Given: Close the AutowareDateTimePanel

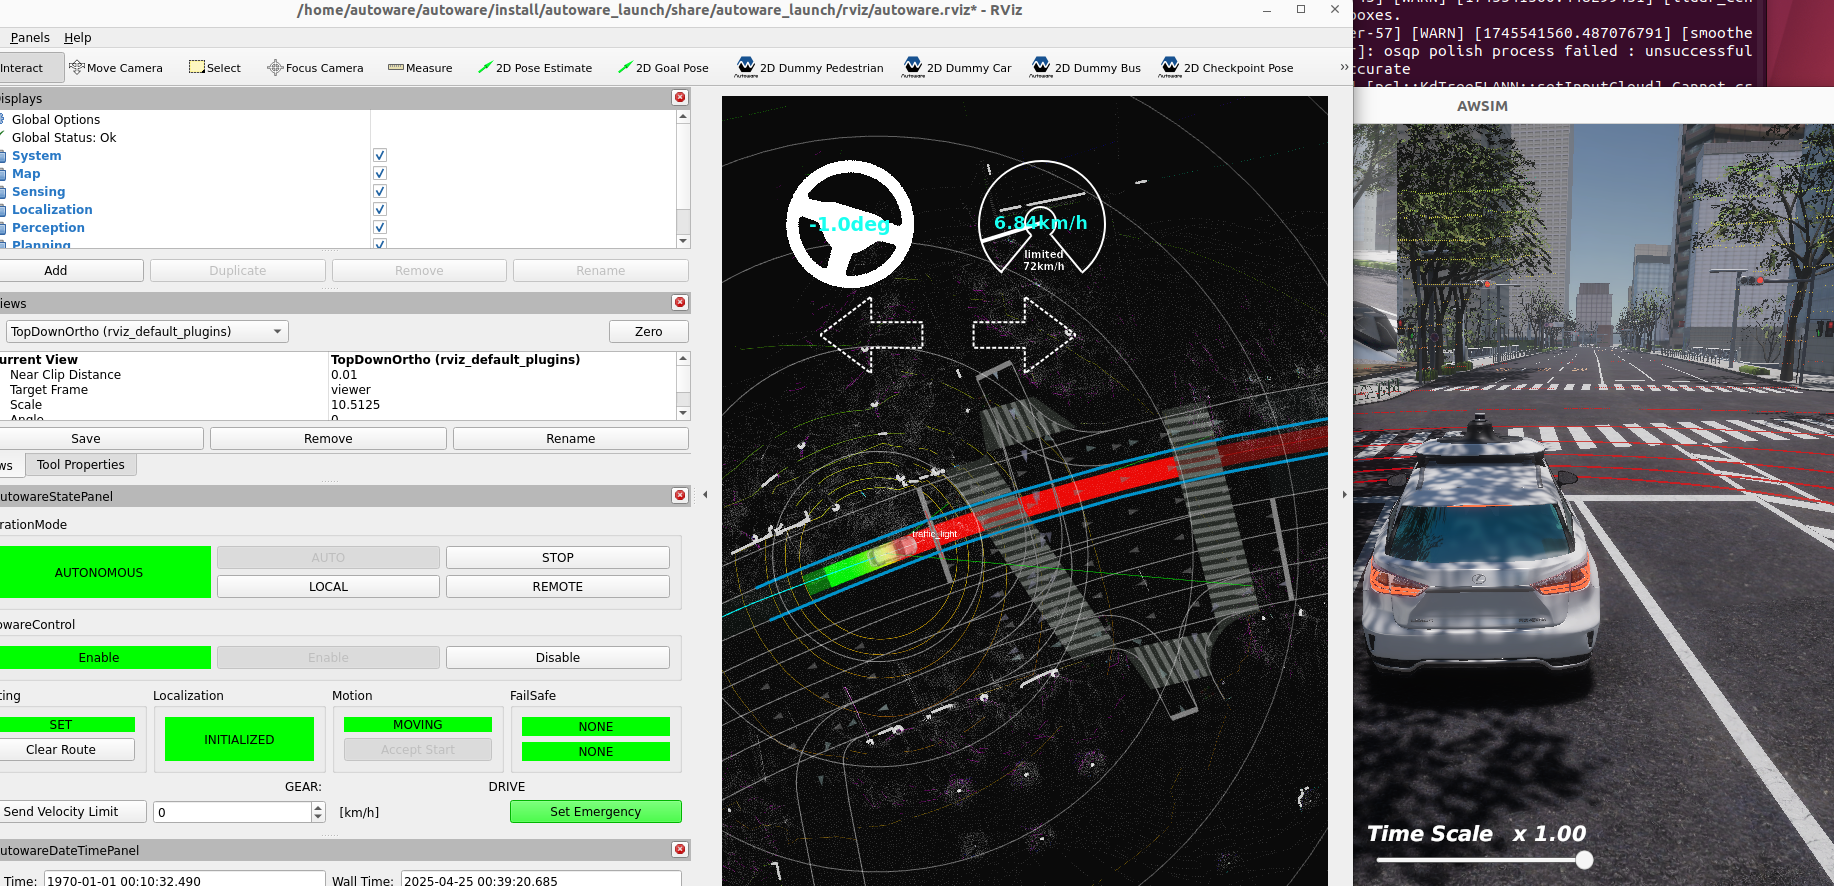Looking at the screenshot, I should [680, 849].
